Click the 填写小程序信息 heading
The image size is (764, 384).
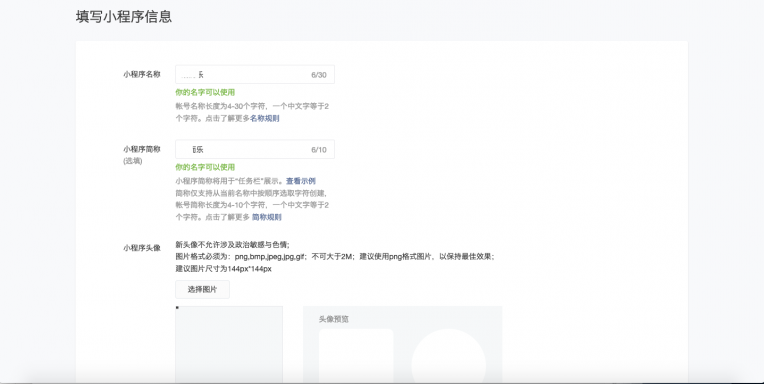[124, 17]
